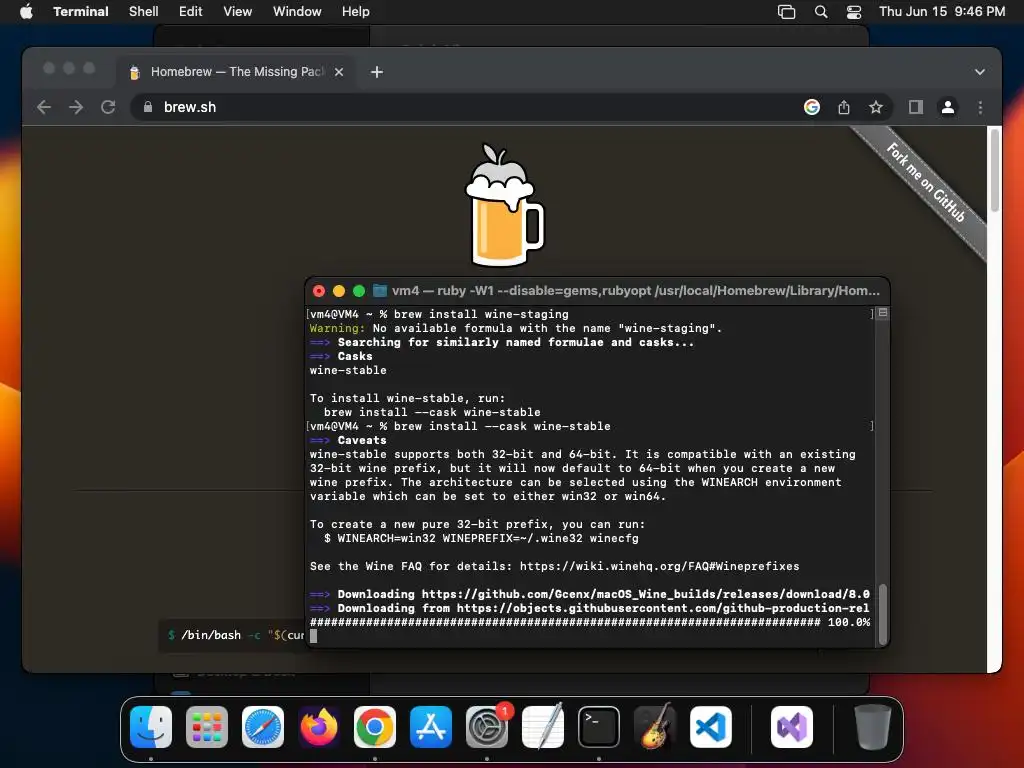Click the site lock icon

(148, 107)
